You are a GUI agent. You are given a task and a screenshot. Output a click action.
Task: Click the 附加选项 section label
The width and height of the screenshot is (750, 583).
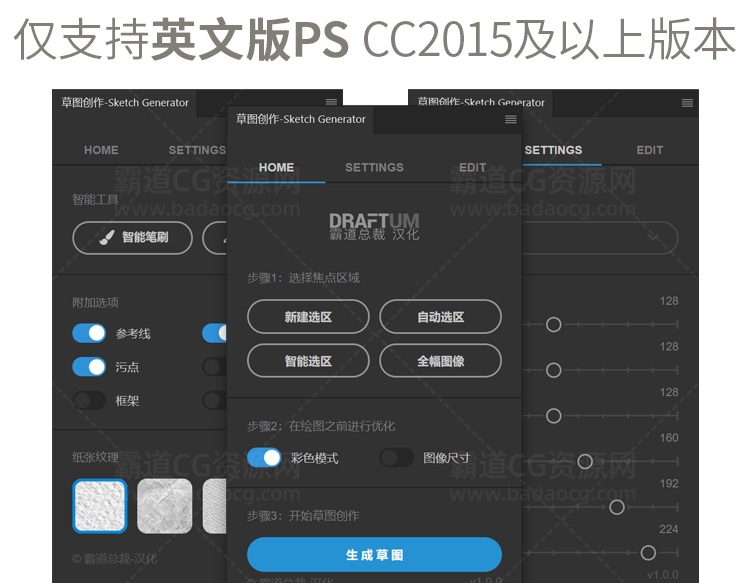click(95, 302)
